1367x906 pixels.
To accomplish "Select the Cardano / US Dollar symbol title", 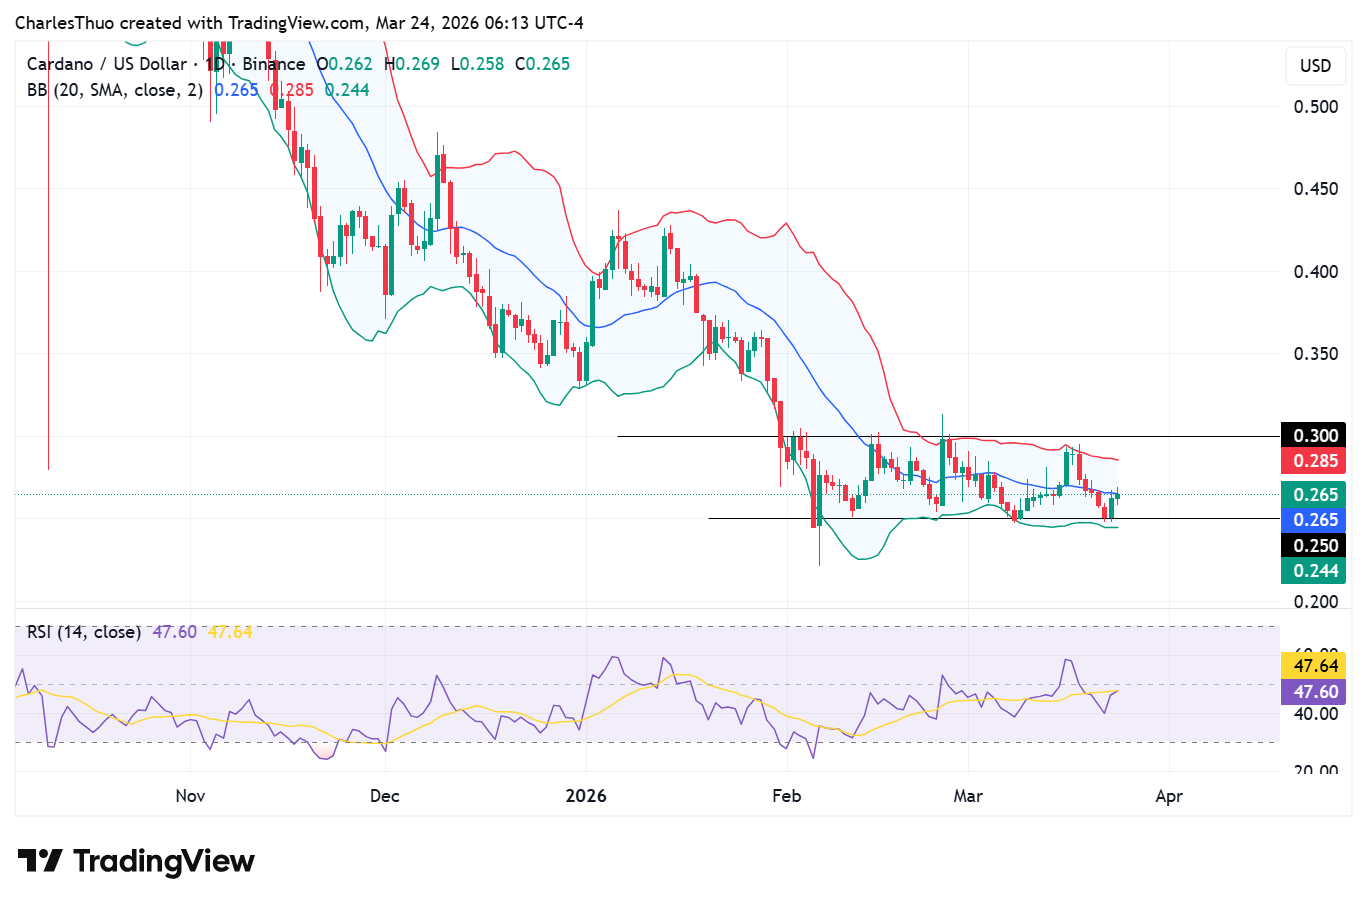I will click(107, 64).
